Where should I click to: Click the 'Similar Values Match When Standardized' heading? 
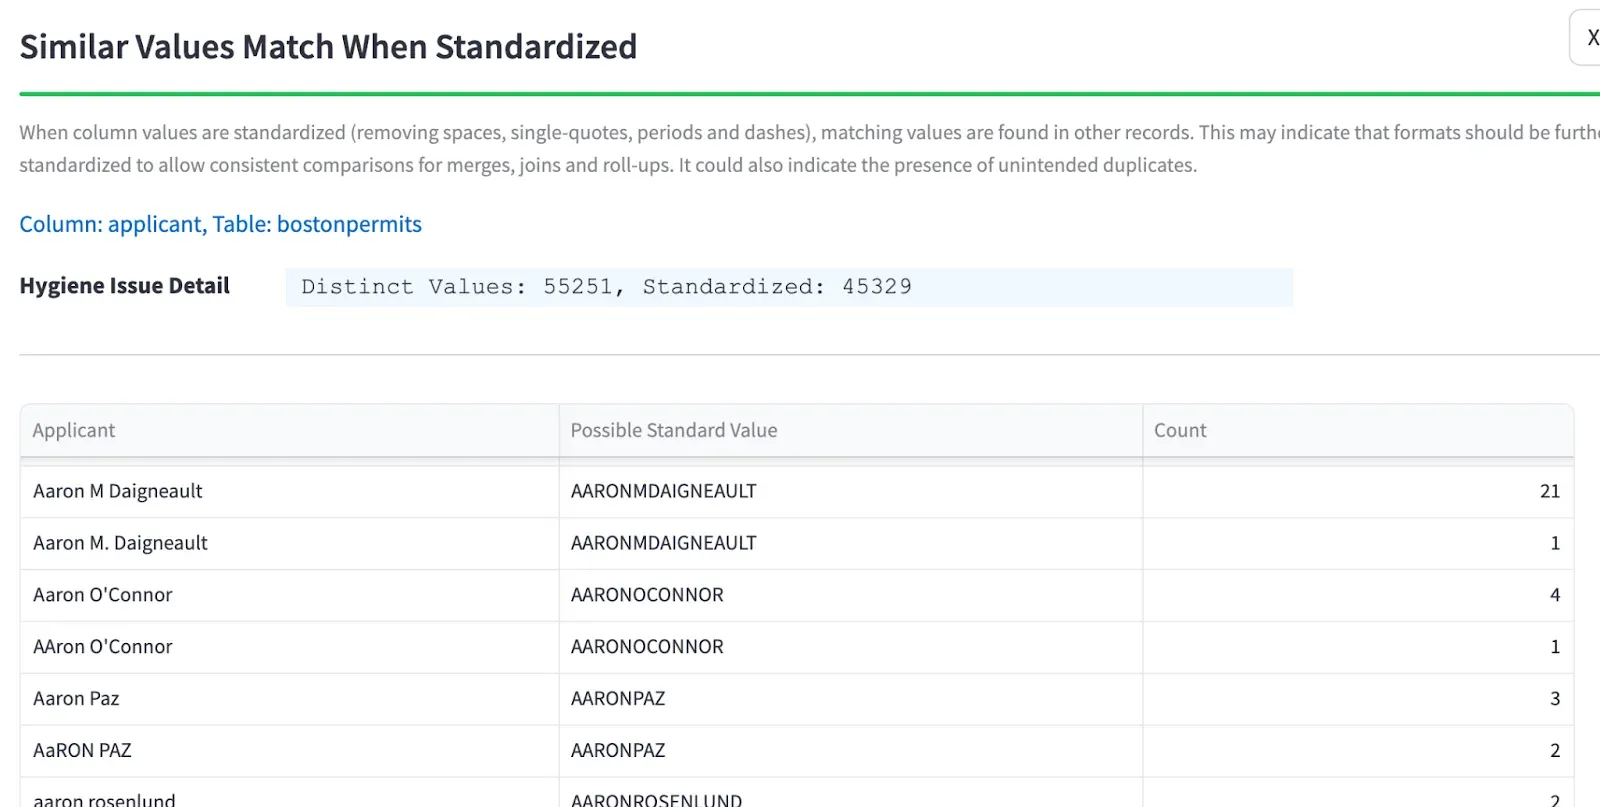[x=328, y=47]
